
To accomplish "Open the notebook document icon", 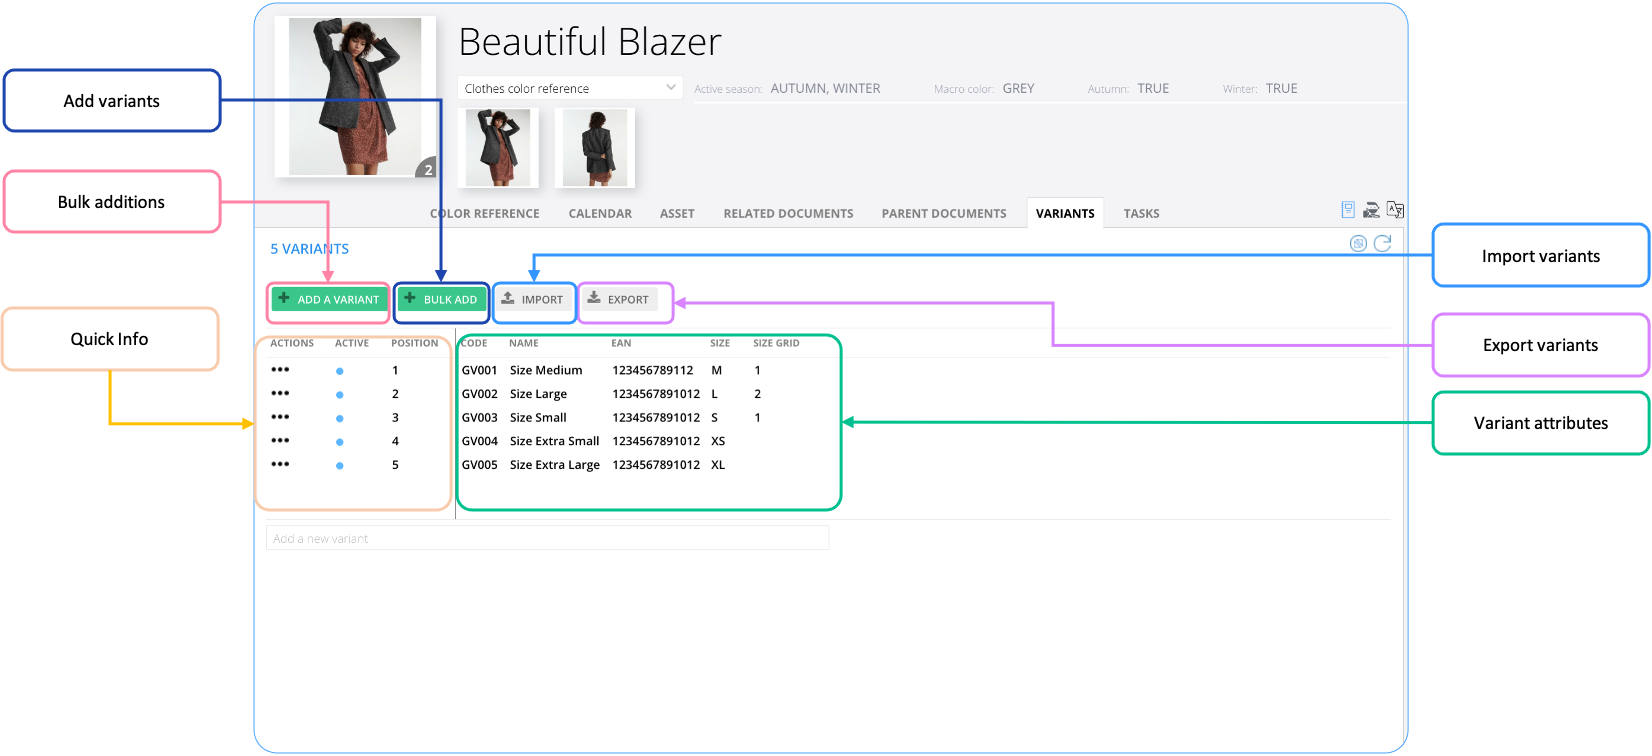I will pos(1348,210).
